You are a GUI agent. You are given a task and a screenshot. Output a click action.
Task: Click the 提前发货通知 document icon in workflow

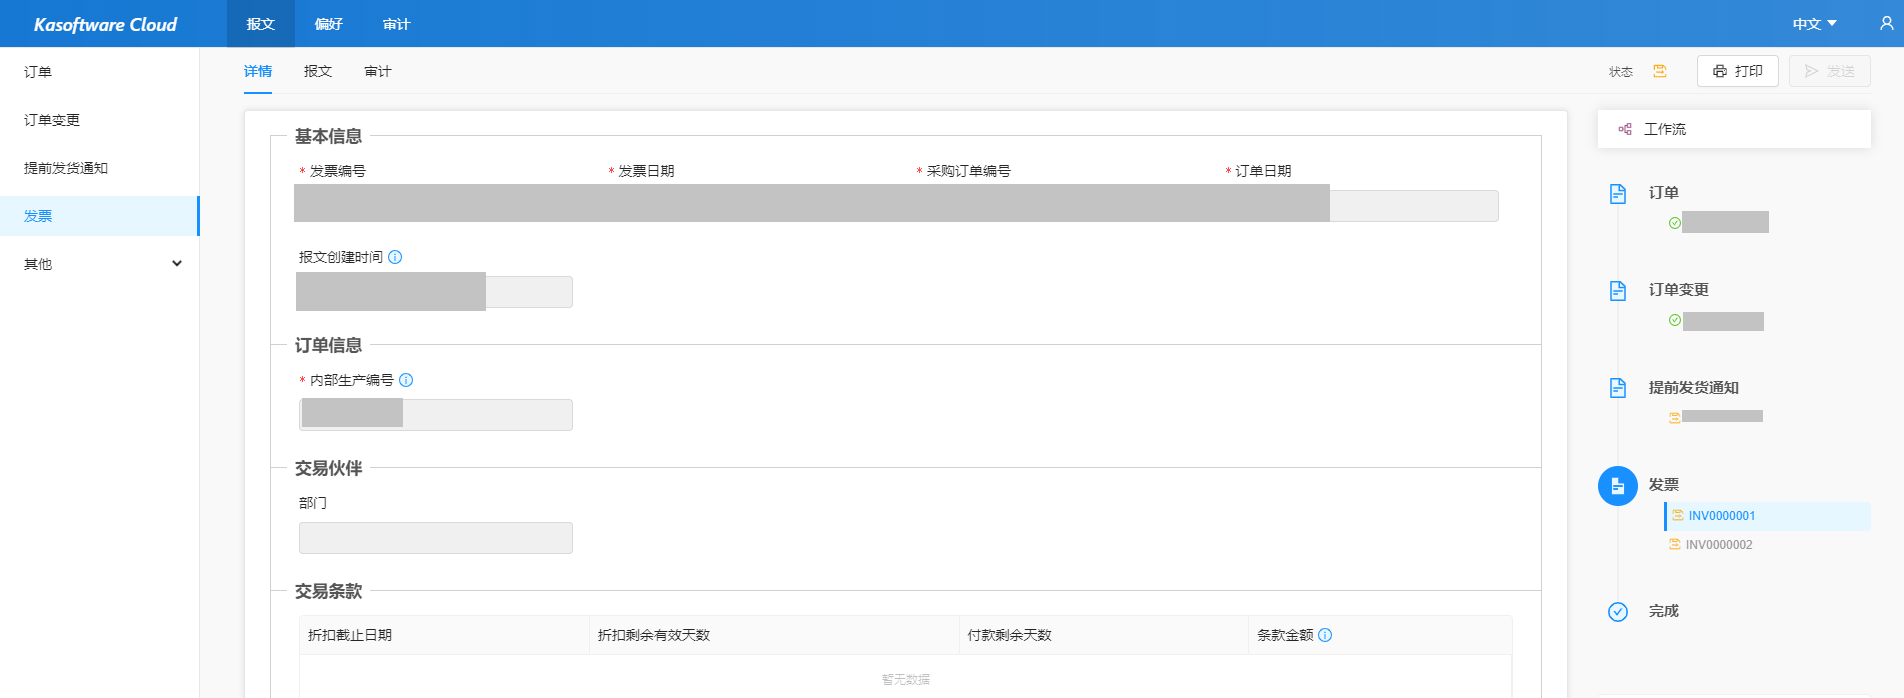click(x=1618, y=388)
